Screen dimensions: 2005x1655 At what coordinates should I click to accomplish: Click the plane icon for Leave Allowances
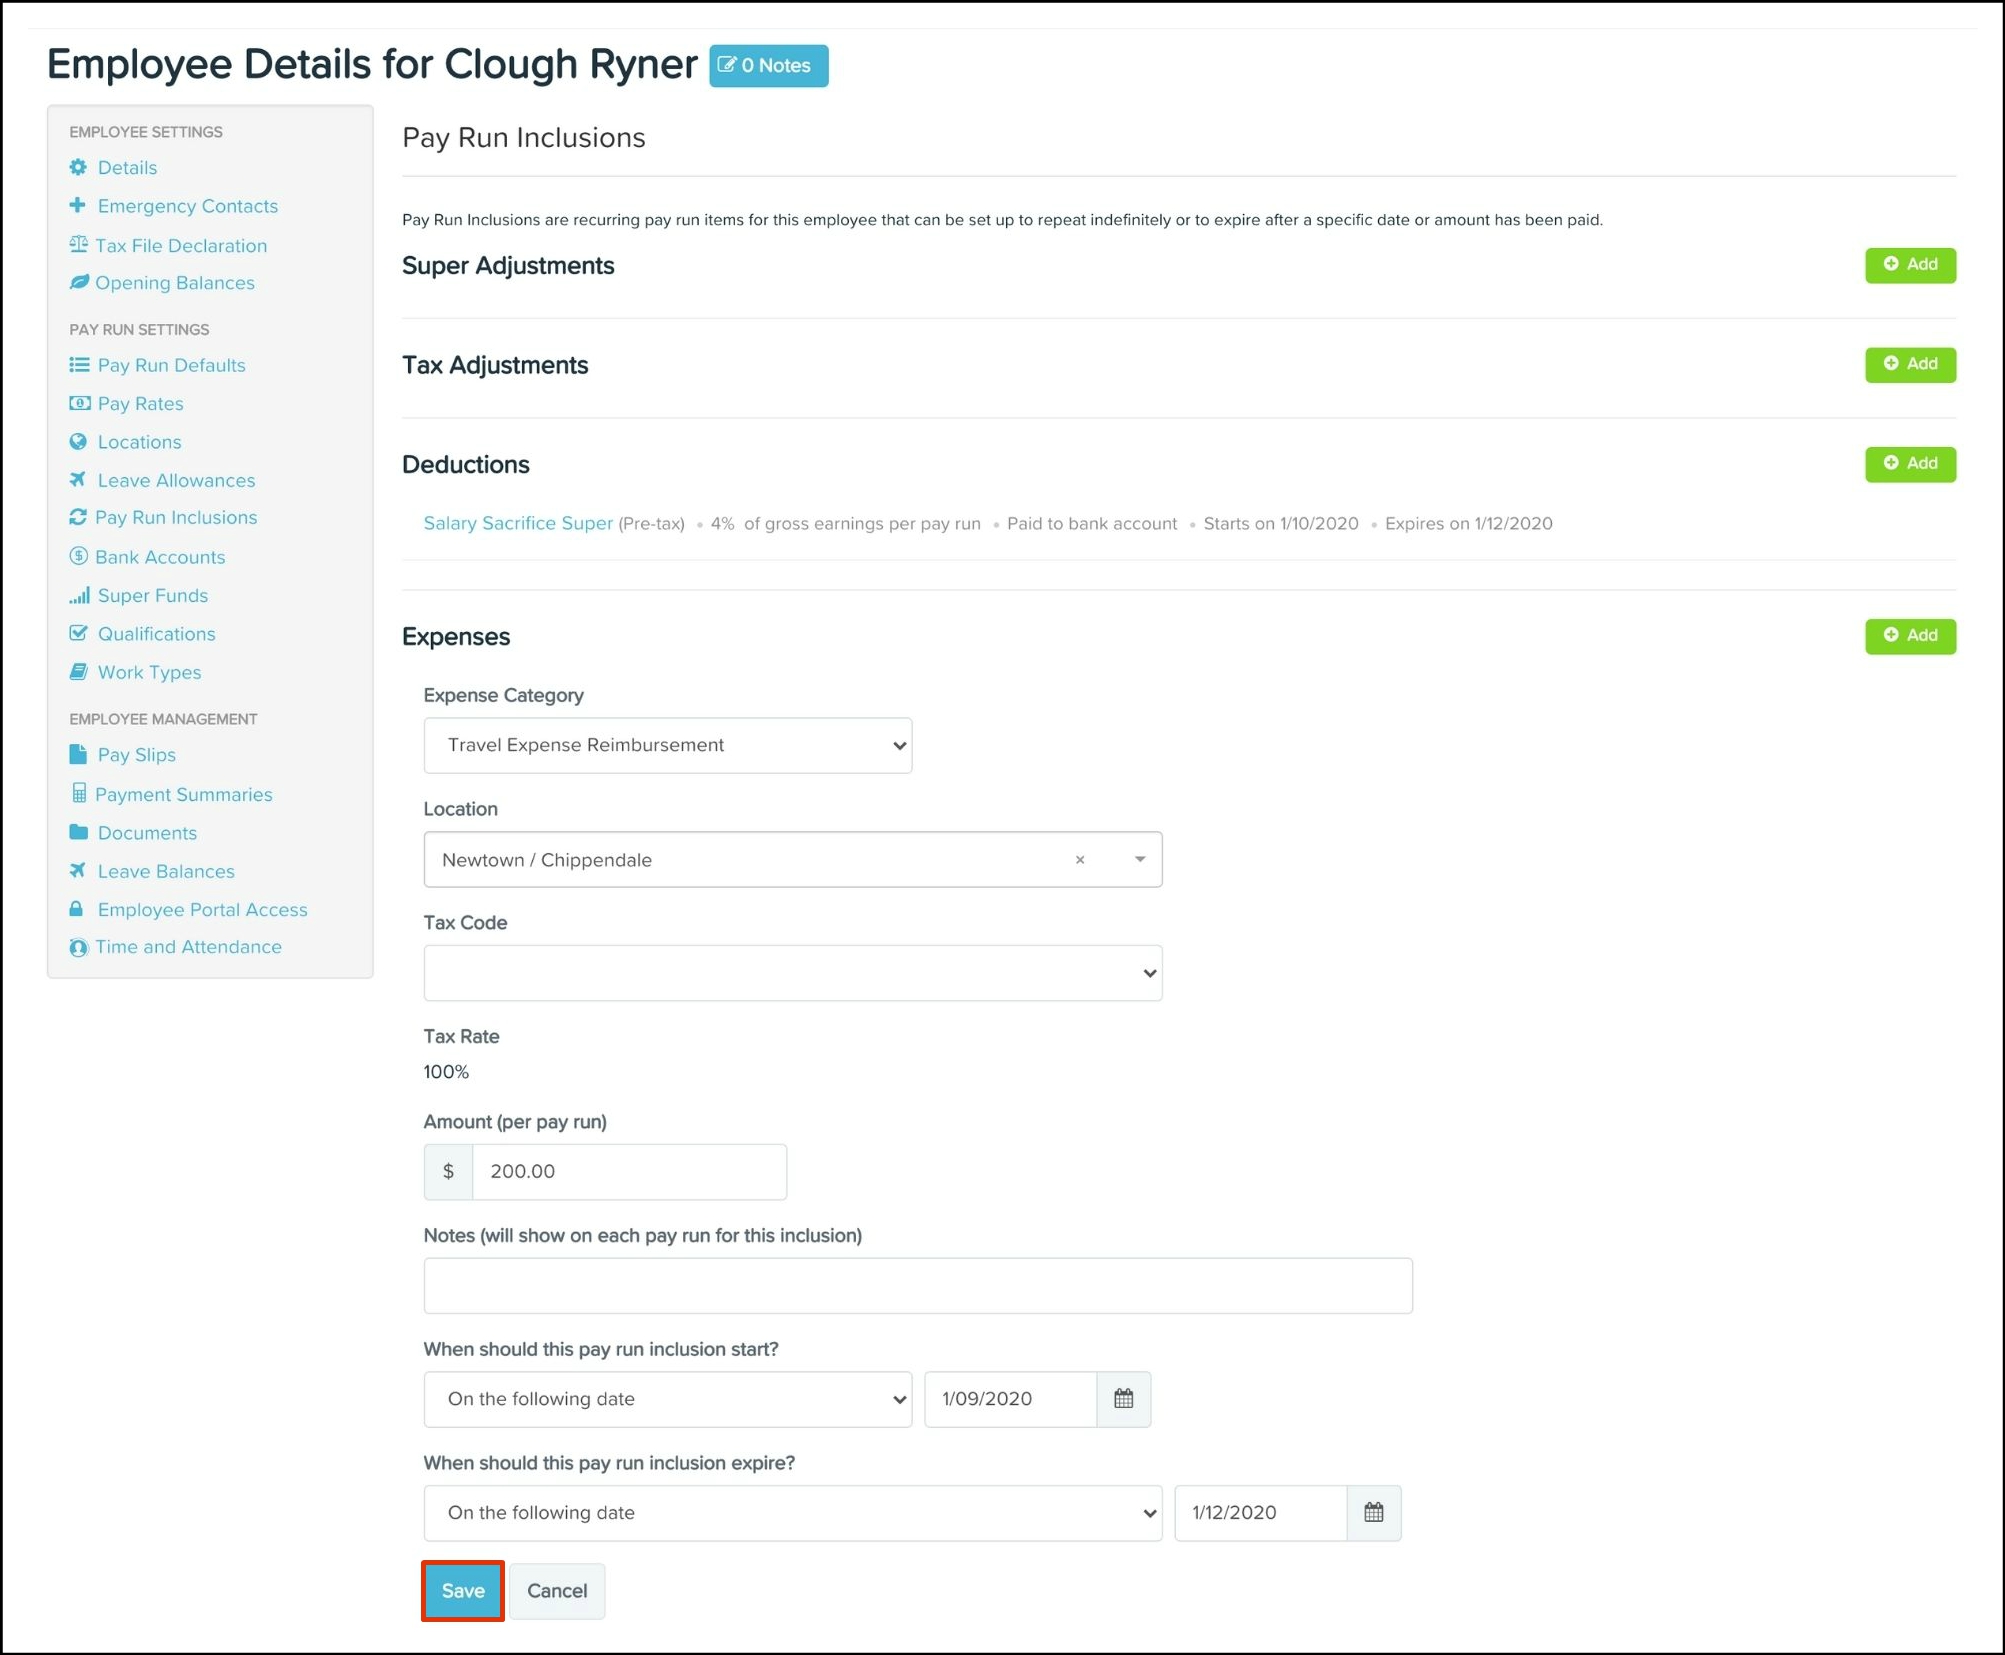[78, 480]
